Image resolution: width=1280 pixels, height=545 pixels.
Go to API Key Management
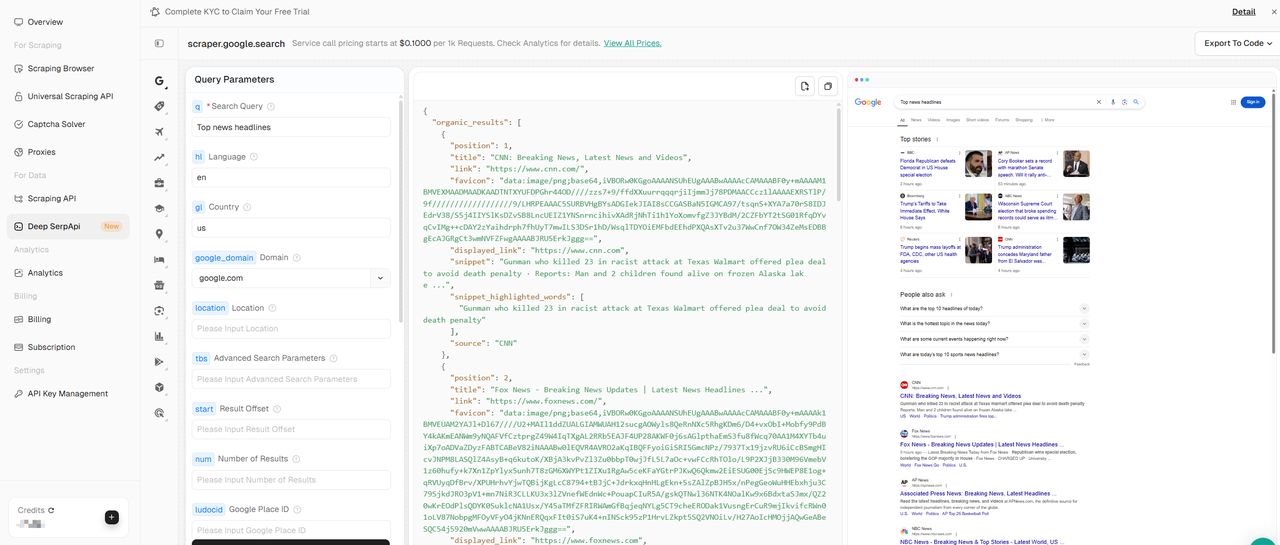(67, 394)
